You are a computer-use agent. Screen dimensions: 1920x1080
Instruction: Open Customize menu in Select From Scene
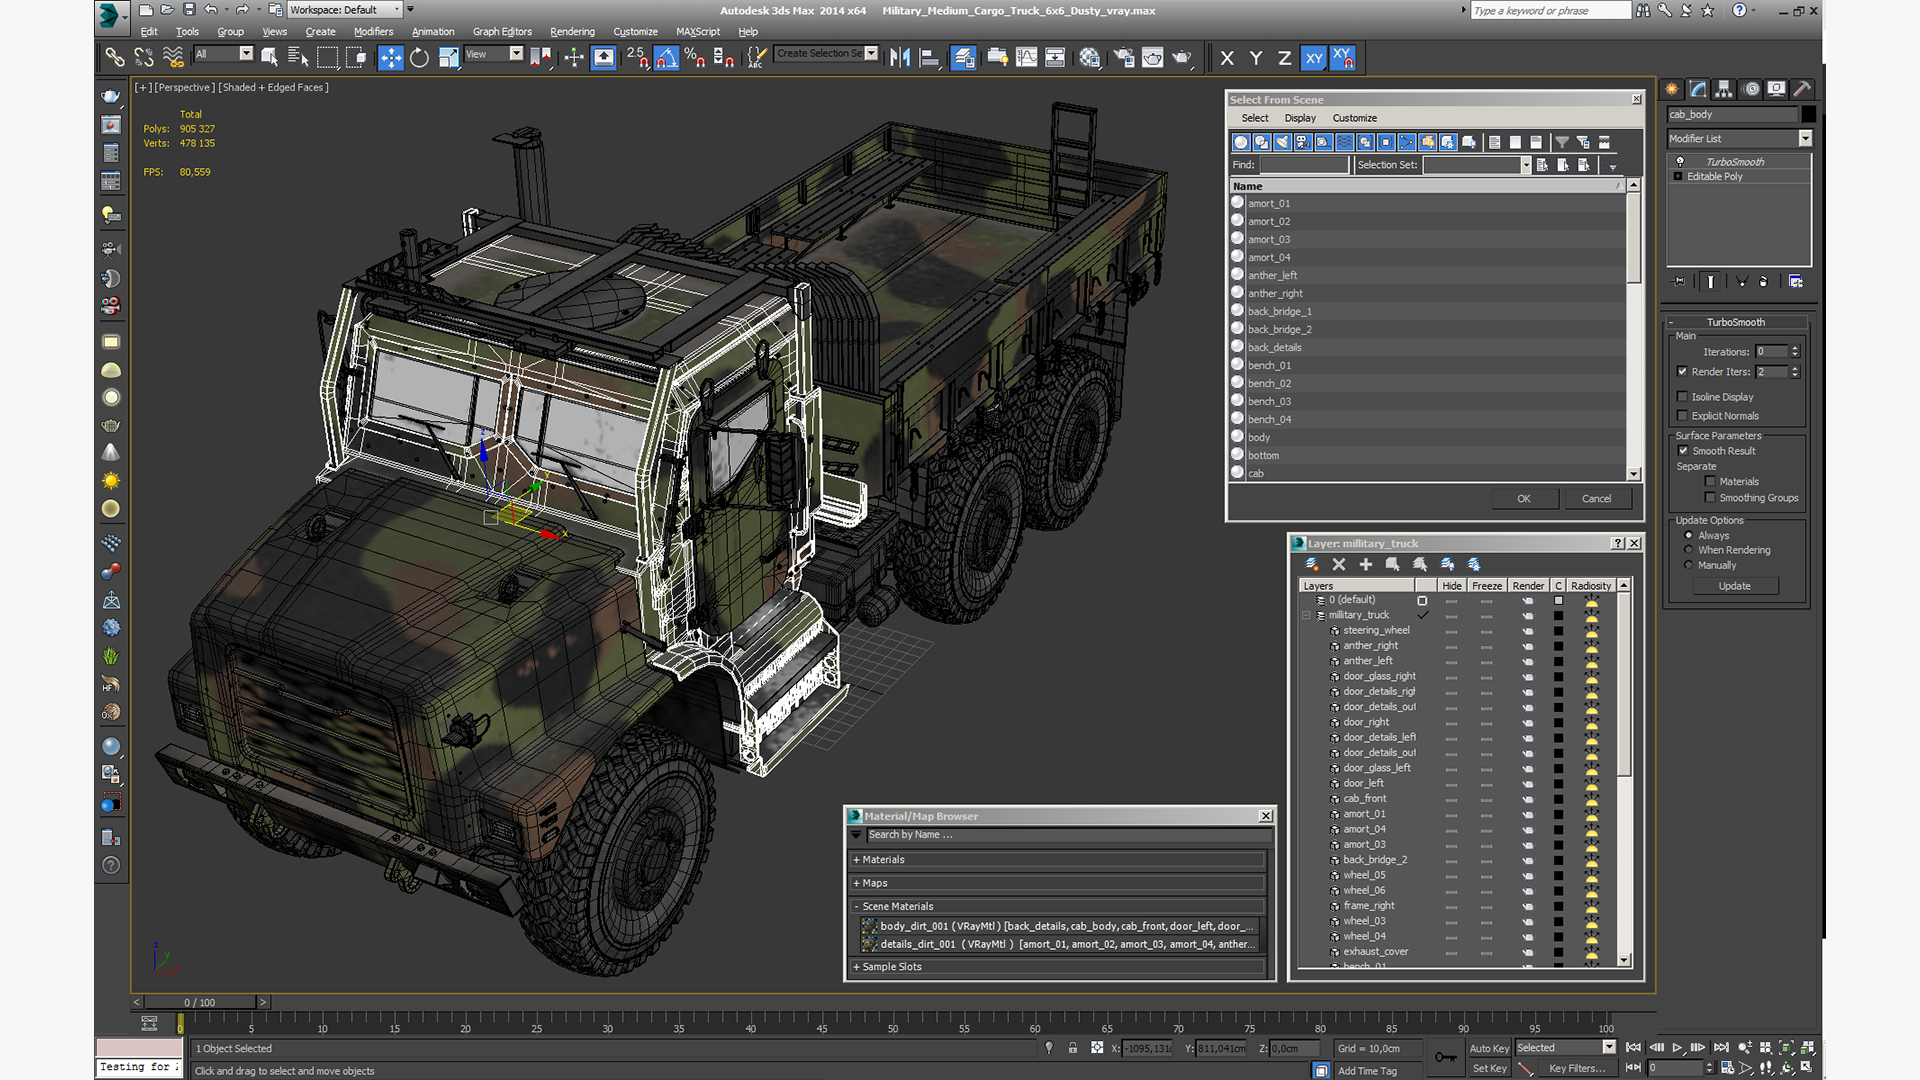pos(1354,118)
